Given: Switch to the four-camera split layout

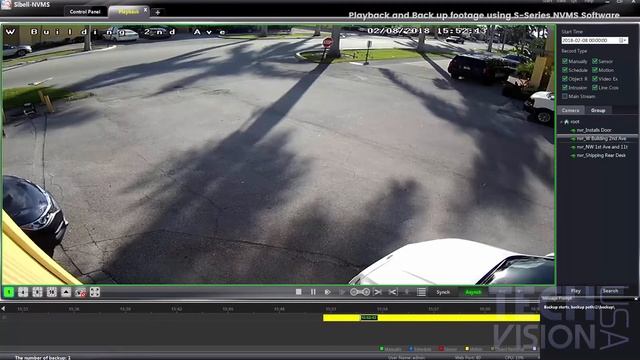Looking at the screenshot, I should (23, 292).
